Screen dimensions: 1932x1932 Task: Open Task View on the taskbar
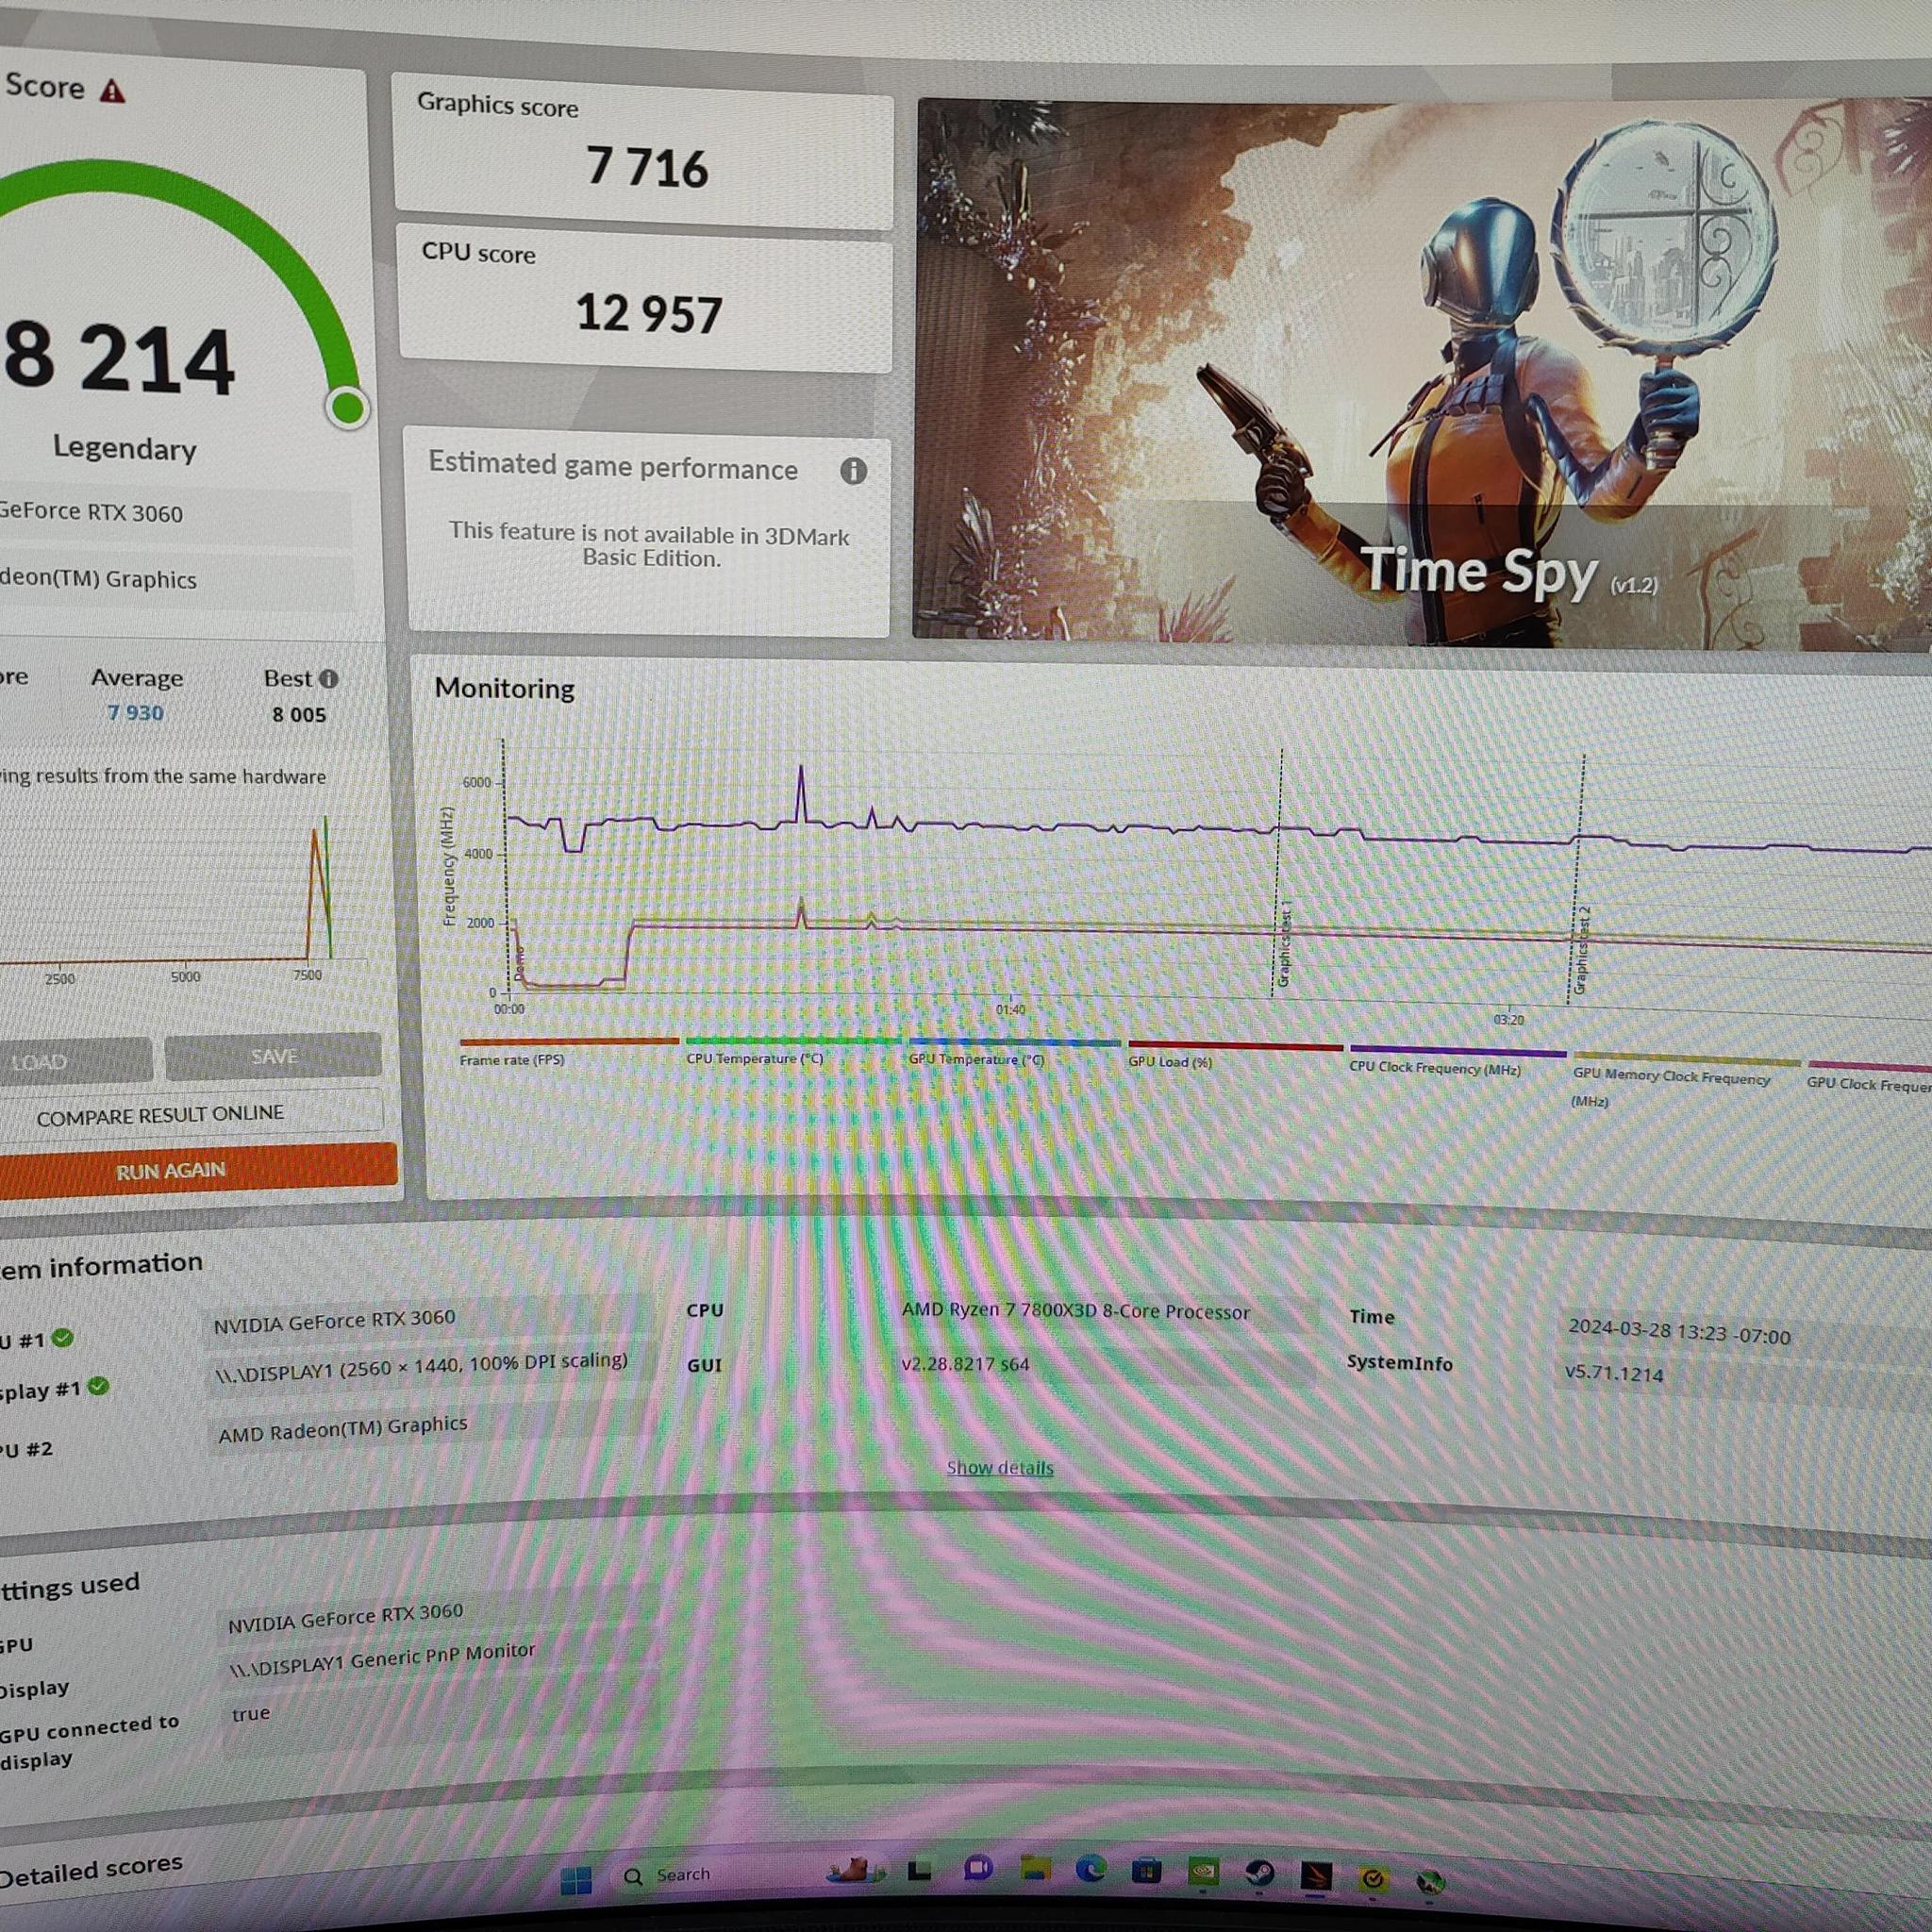(x=919, y=1870)
